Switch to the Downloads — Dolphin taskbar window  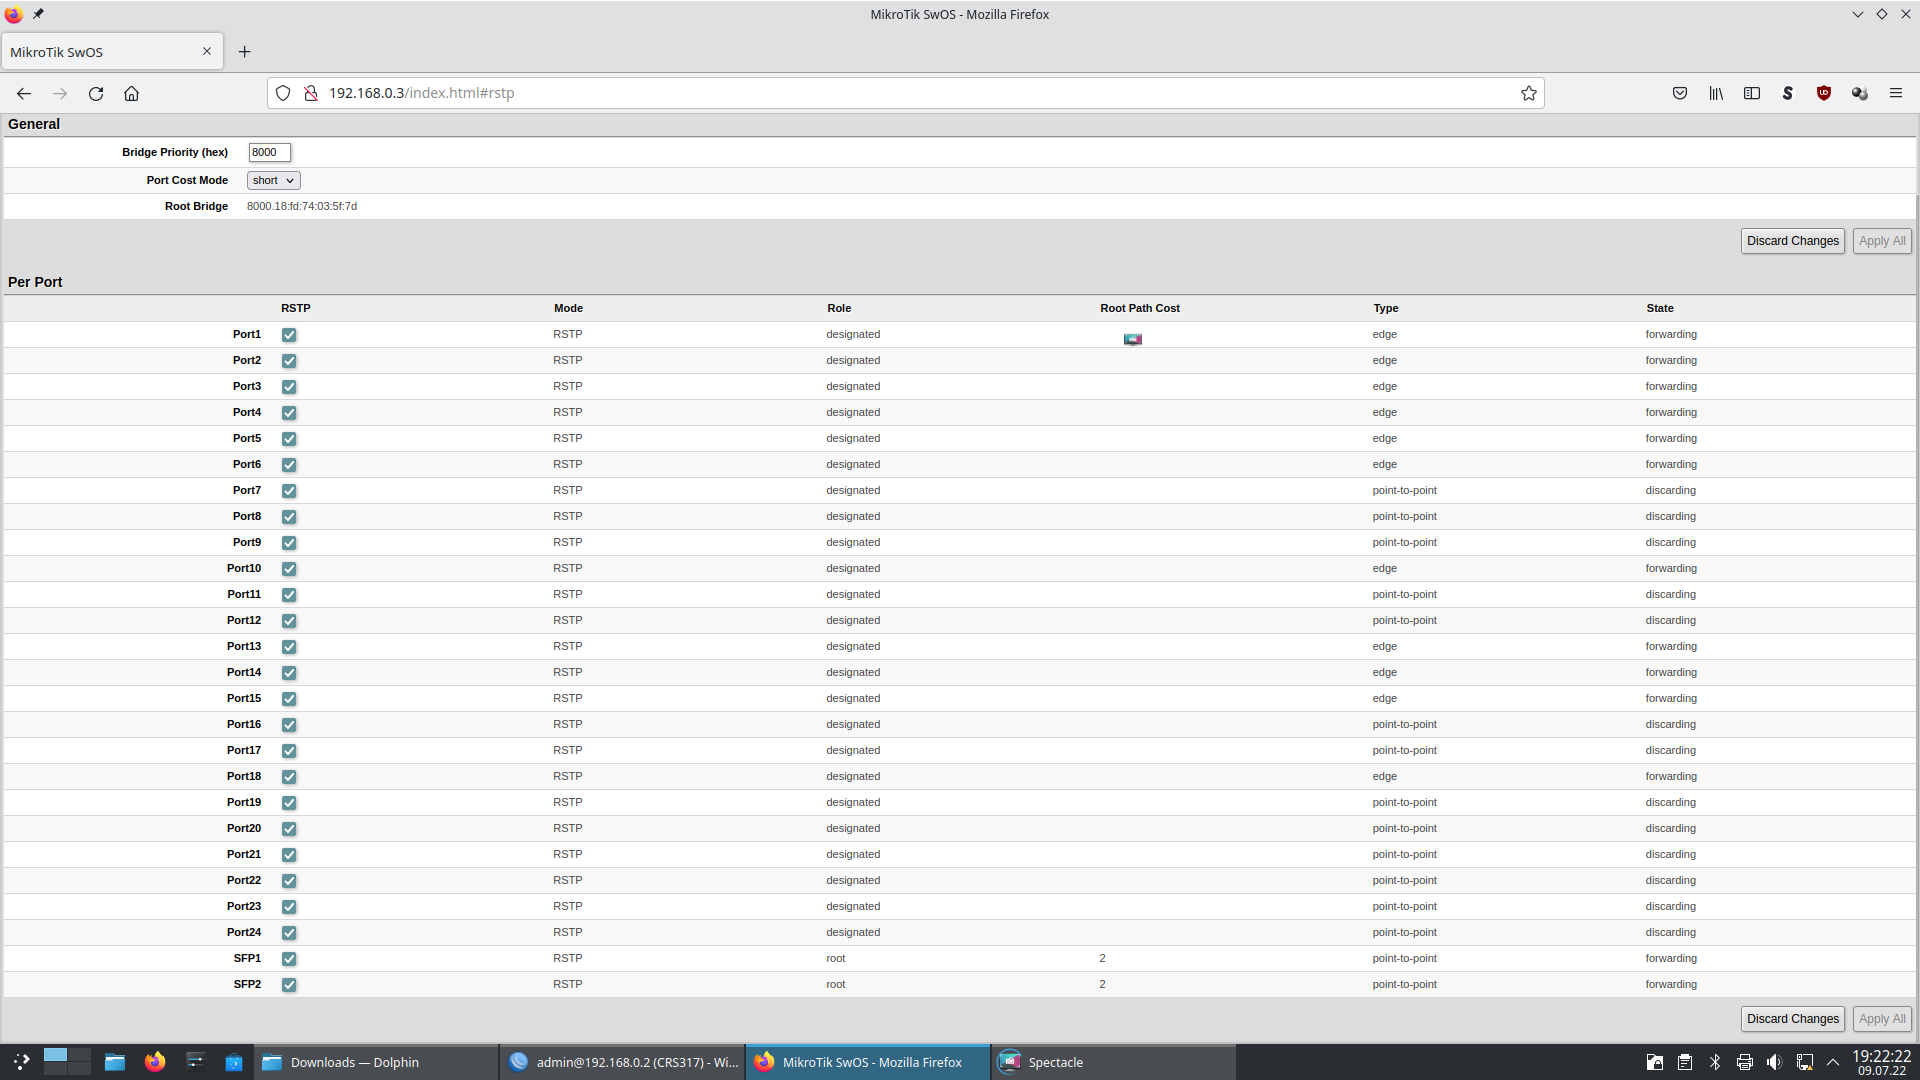tap(354, 1062)
